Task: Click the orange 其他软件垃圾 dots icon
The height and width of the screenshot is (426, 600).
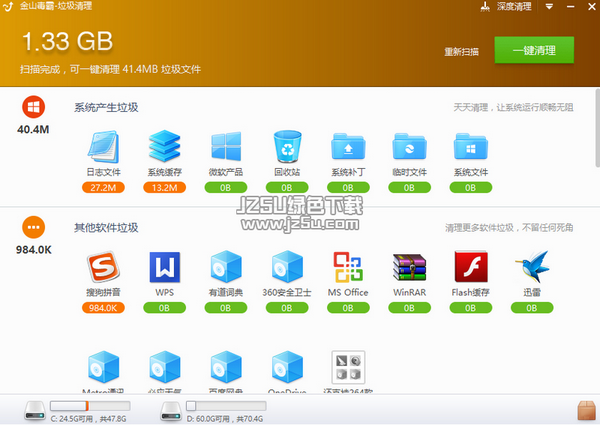Action: [34, 227]
